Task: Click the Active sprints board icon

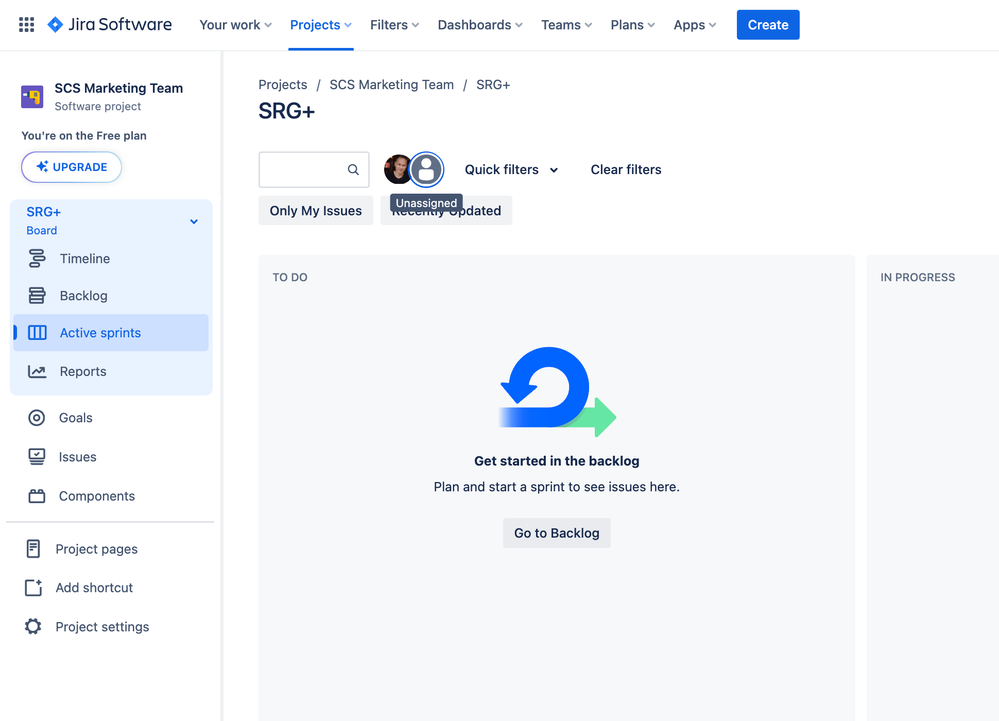Action: click(x=37, y=332)
